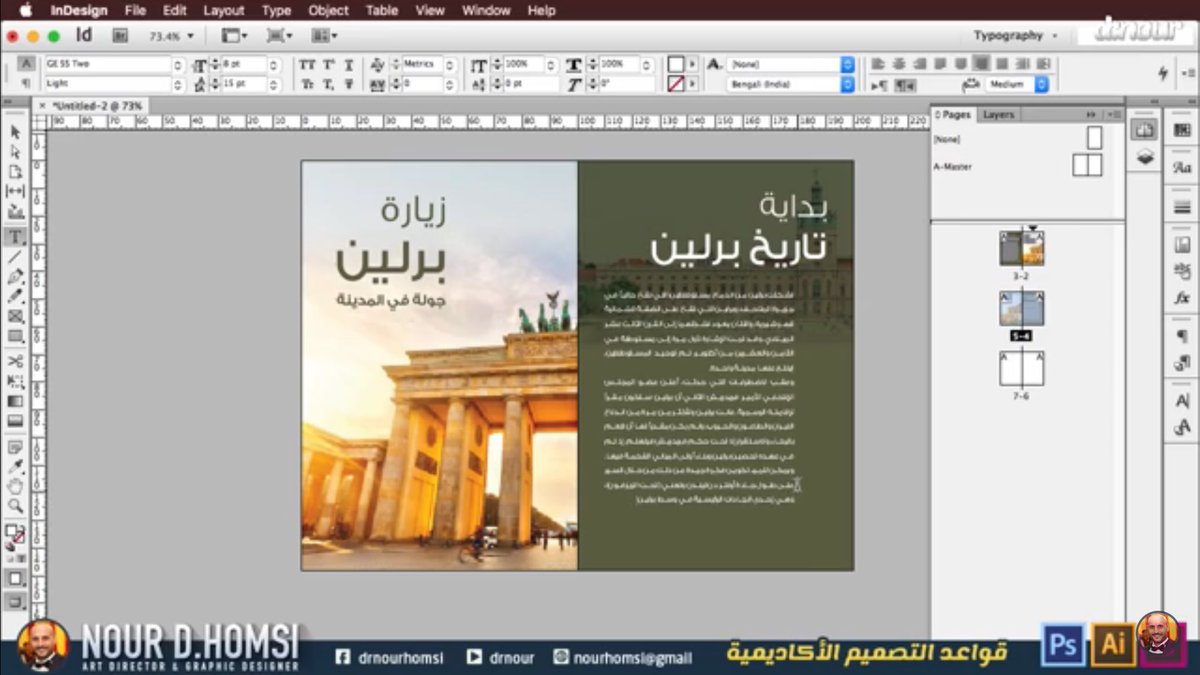1200x675 pixels.
Task: Open the File menu
Action: tap(135, 10)
